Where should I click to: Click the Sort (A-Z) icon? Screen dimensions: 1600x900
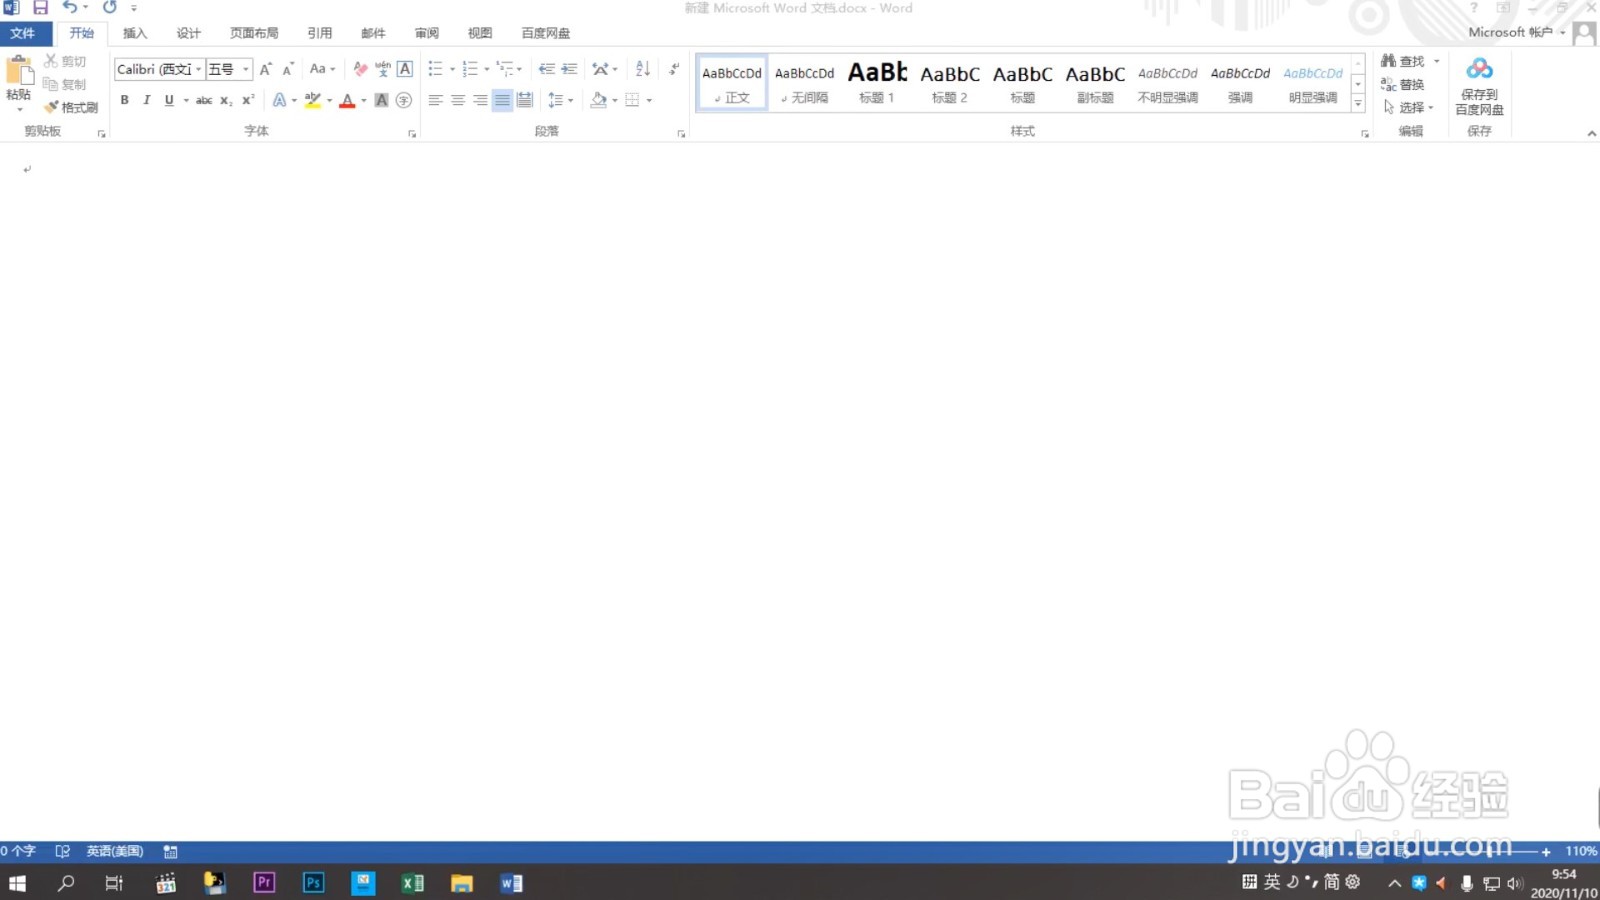(x=643, y=69)
